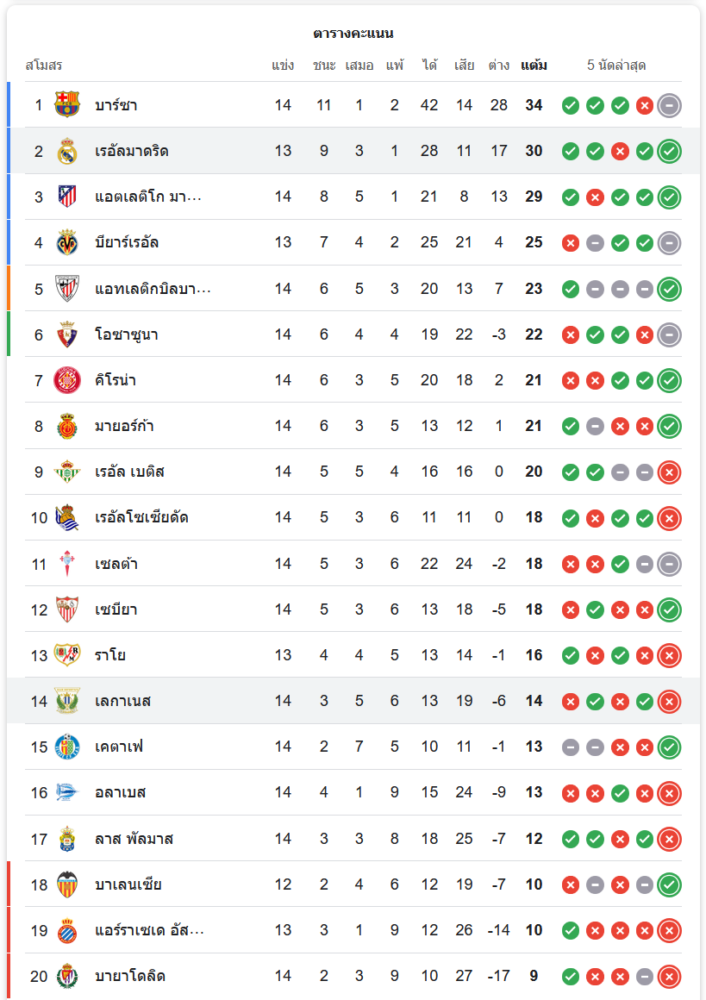Click the 5 นัดล่าสุด column header
This screenshot has width=706, height=1000.
click(x=616, y=66)
